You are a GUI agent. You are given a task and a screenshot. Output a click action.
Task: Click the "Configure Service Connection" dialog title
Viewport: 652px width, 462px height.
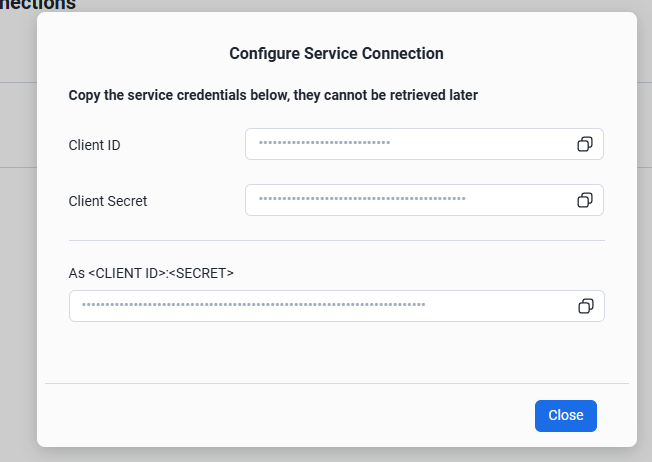pyautogui.click(x=336, y=53)
